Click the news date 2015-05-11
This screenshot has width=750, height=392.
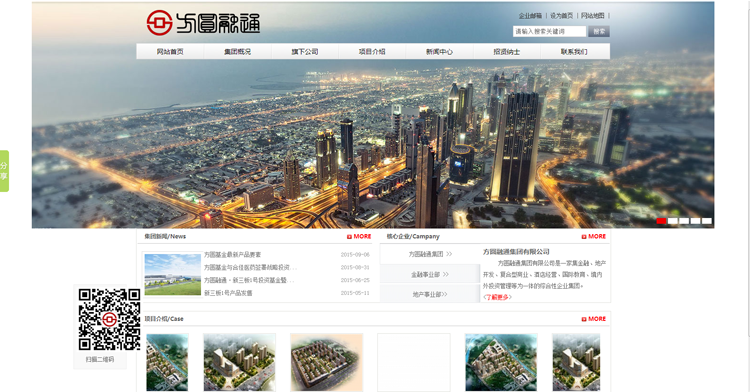tap(355, 293)
